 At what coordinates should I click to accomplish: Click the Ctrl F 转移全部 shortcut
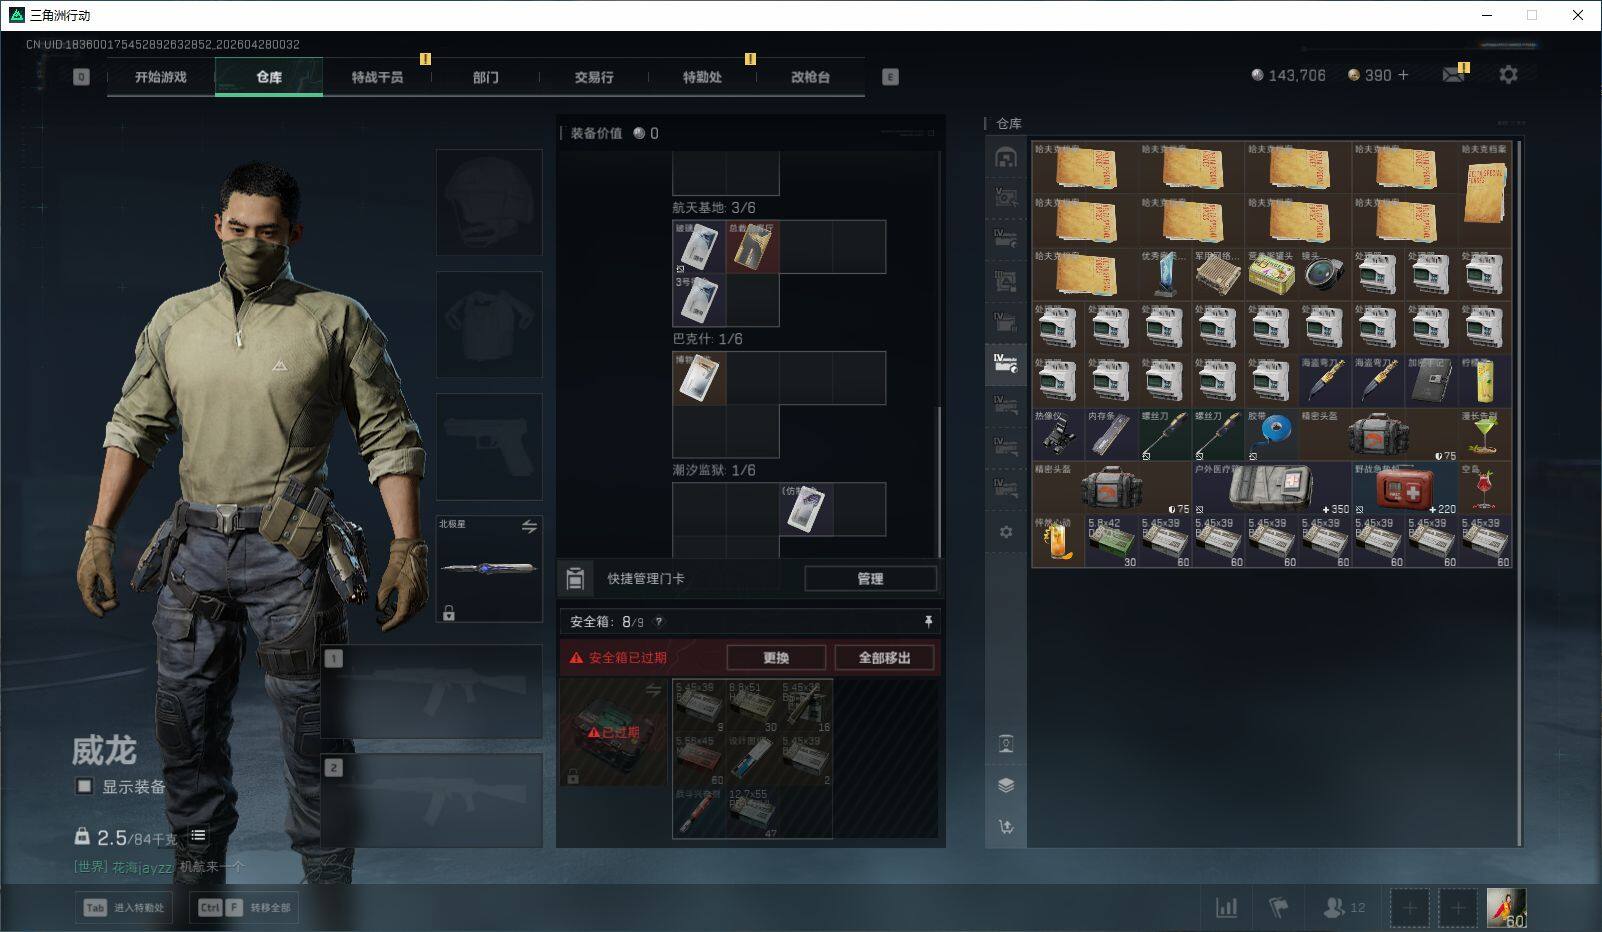click(244, 907)
